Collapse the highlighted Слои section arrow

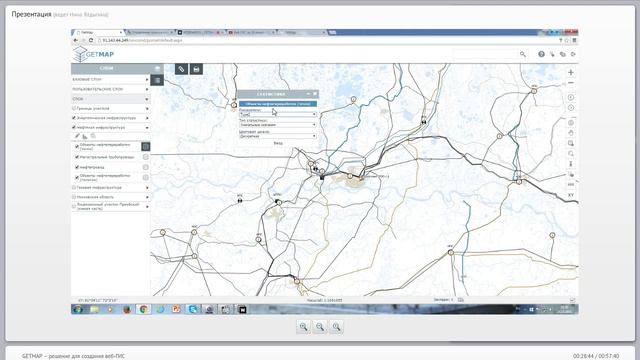pos(147,99)
